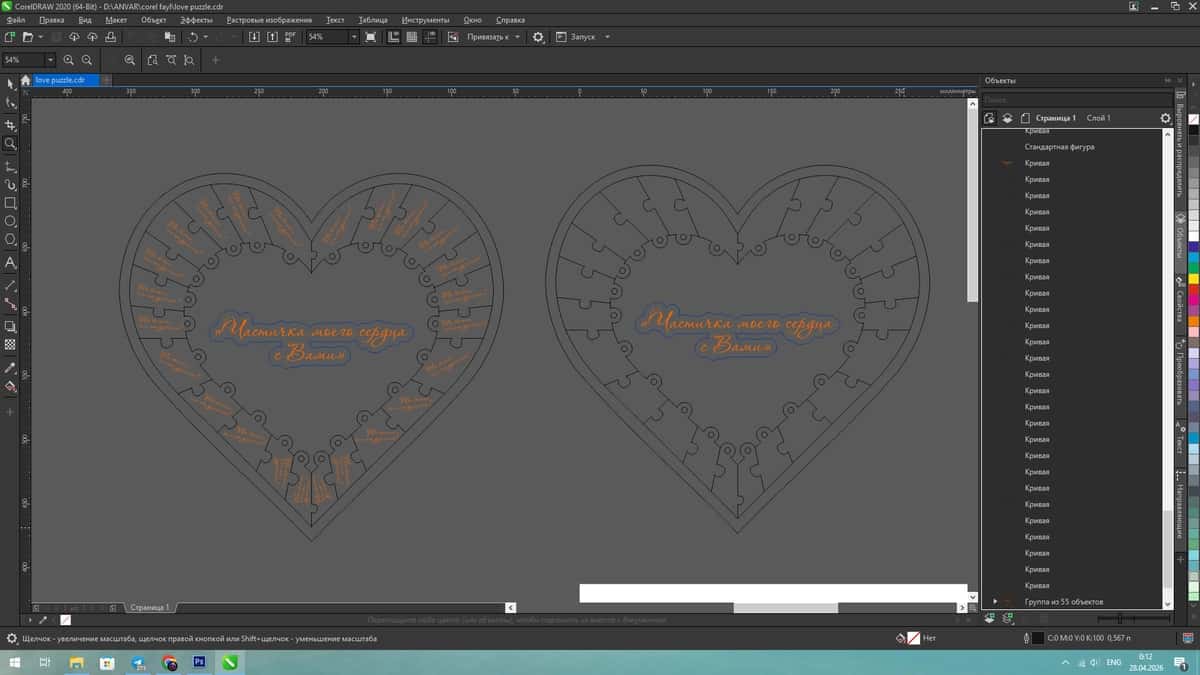
Task: Select the Страница 1 page tab
Action: click(x=150, y=607)
